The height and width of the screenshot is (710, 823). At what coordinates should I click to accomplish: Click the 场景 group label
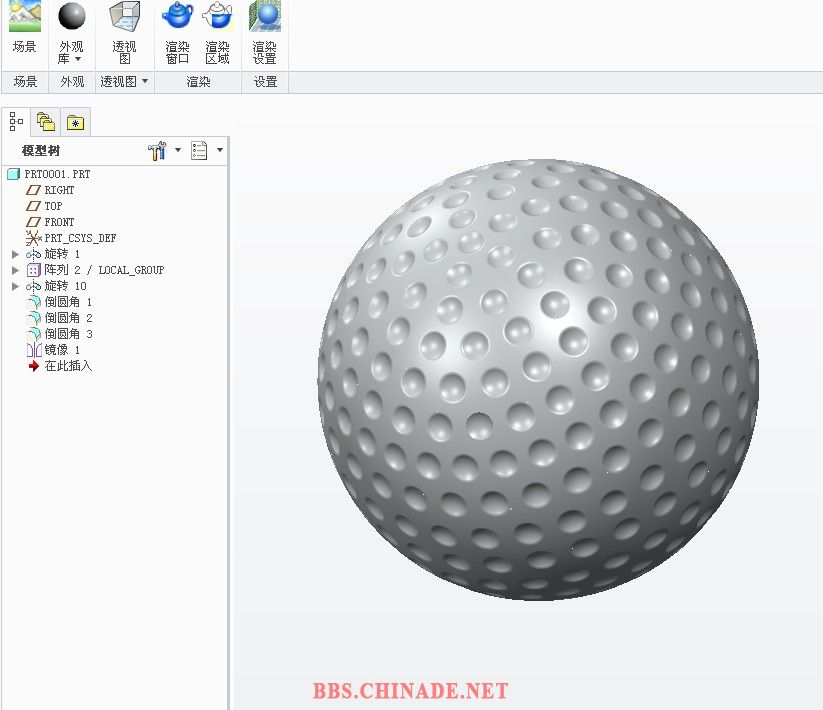point(25,81)
